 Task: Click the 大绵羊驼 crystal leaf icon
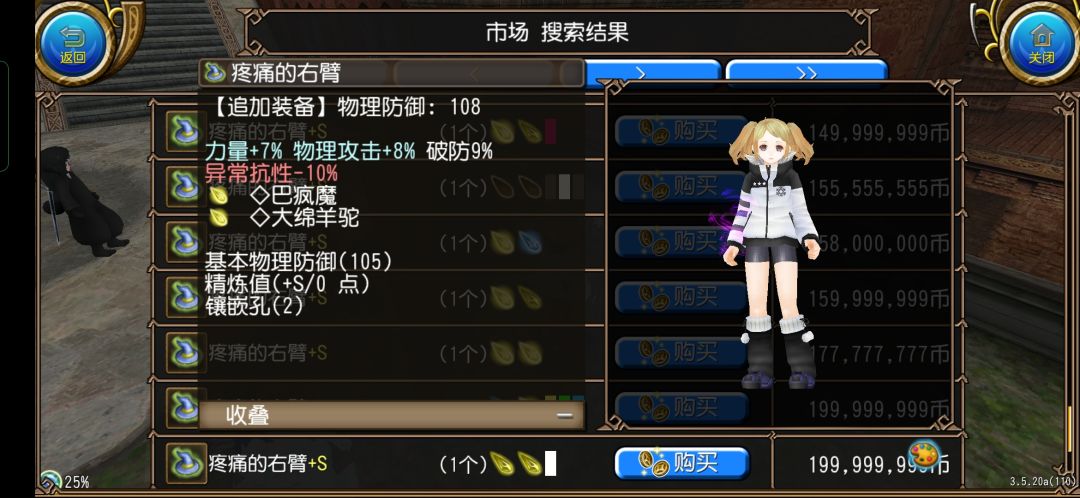(218, 218)
